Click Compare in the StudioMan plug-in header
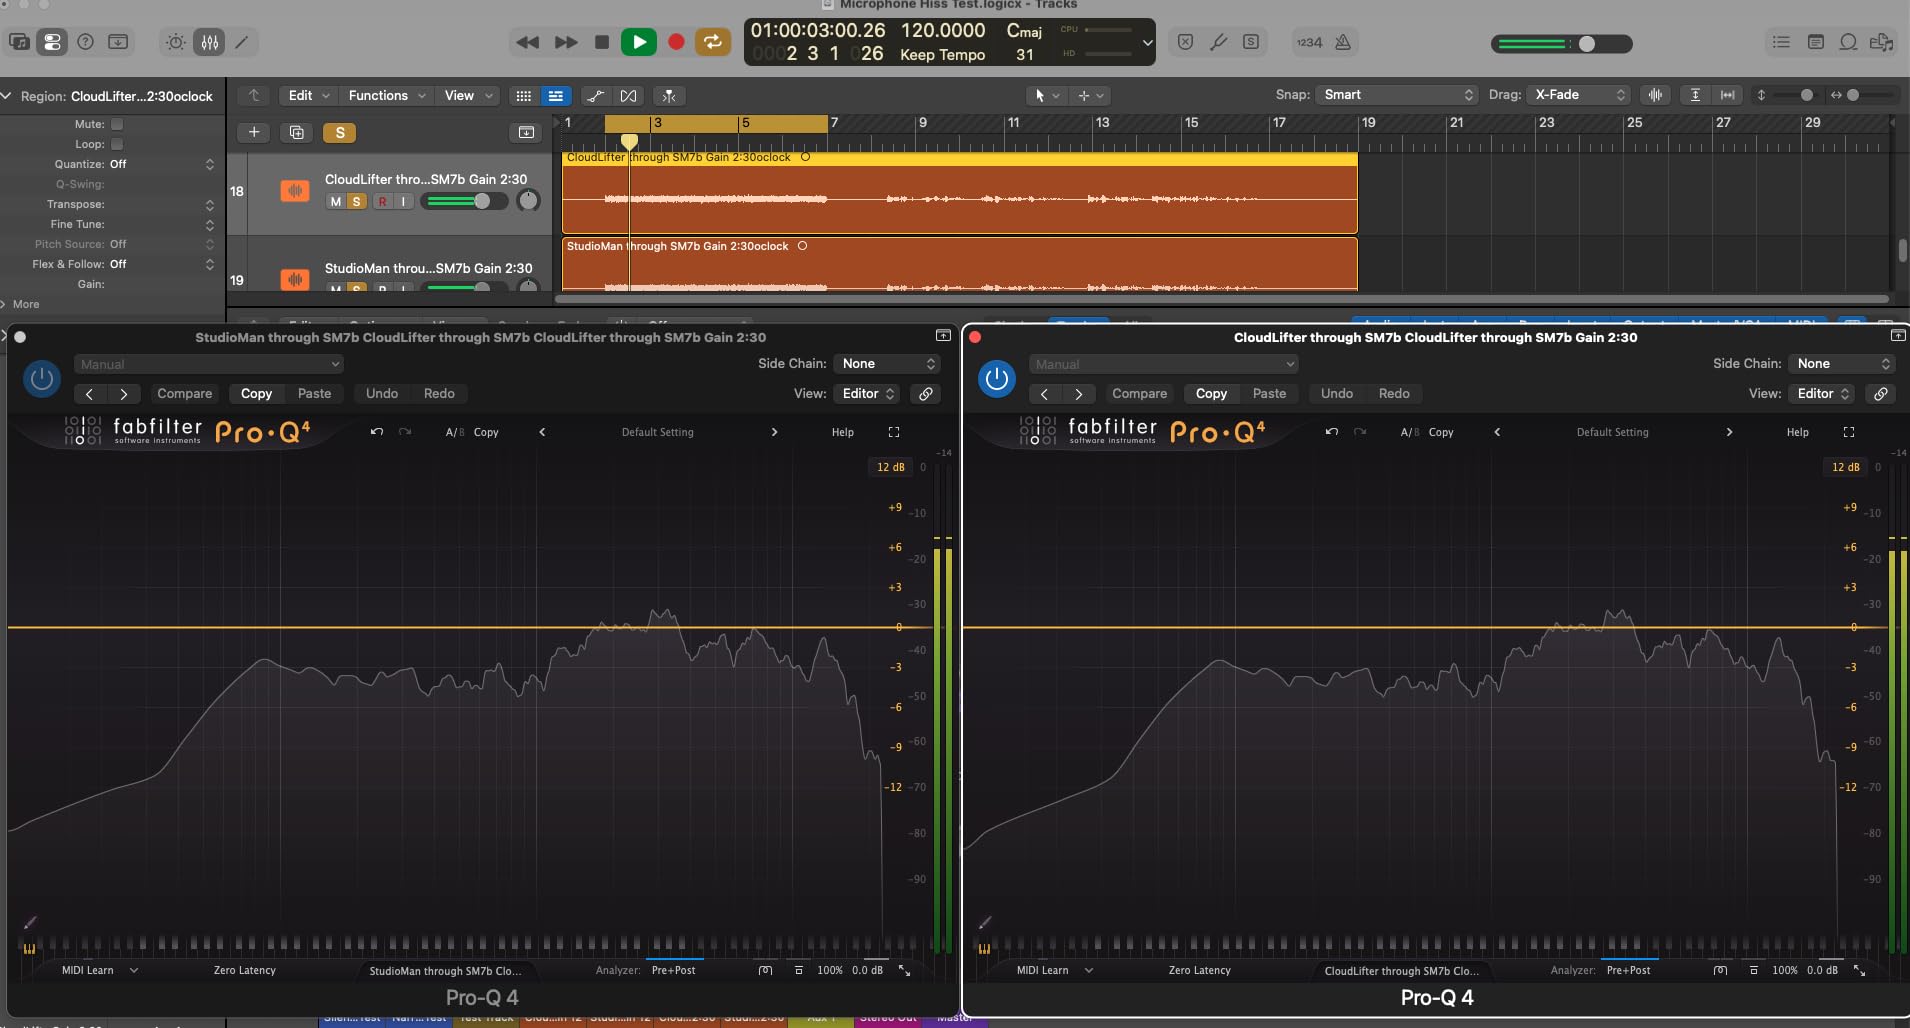The width and height of the screenshot is (1910, 1028). (x=185, y=394)
